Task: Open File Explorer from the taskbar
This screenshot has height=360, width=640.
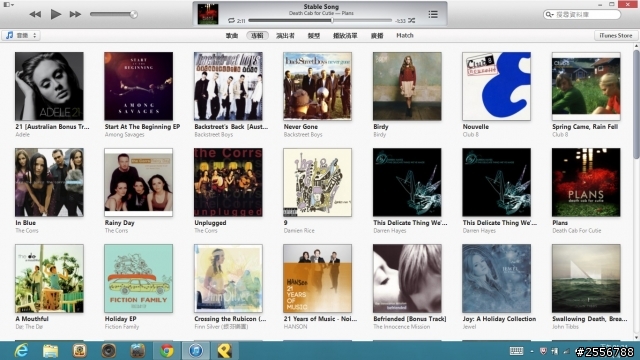Action: tap(50, 351)
